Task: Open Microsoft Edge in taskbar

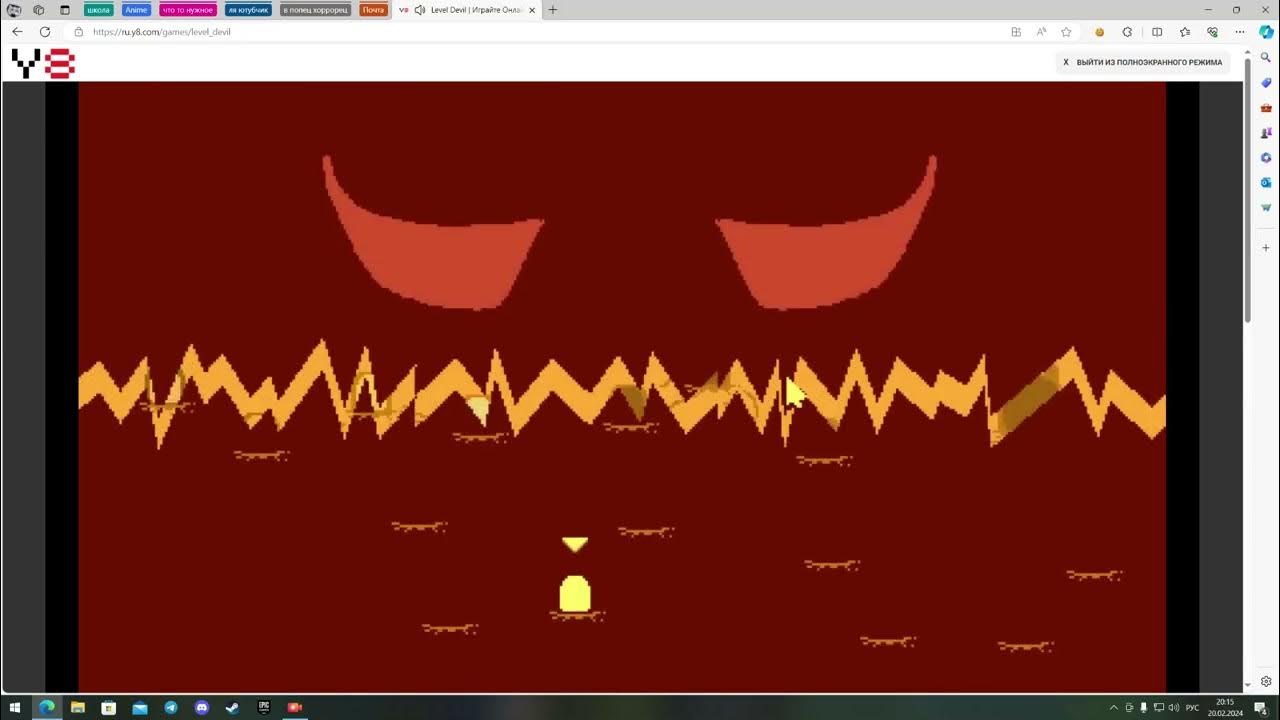Action: (47, 708)
